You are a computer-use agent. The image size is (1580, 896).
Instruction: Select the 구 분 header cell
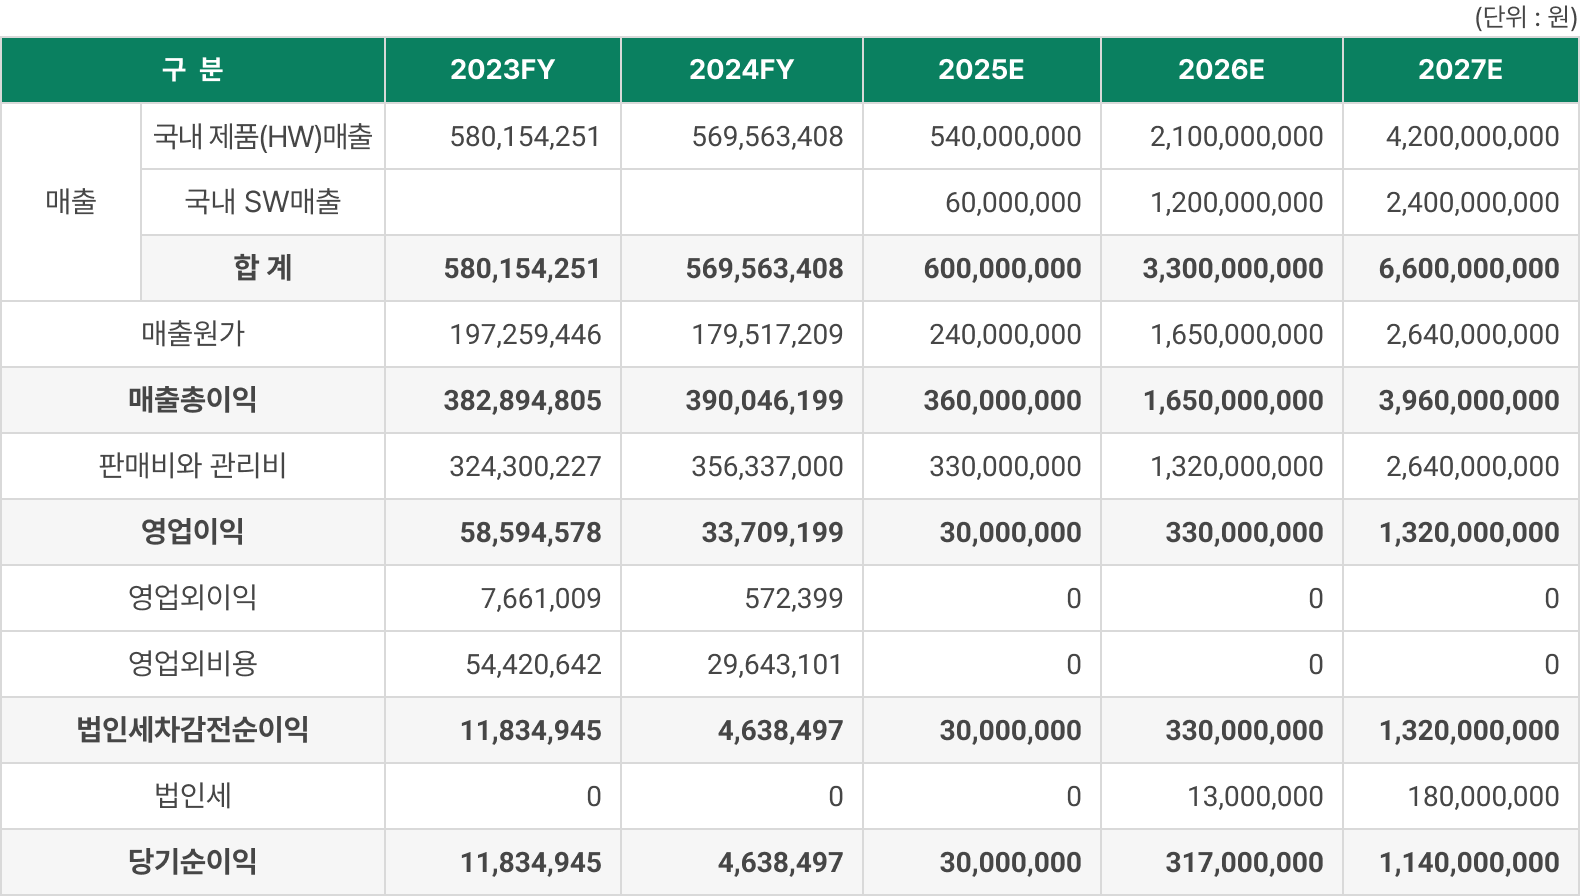[193, 70]
